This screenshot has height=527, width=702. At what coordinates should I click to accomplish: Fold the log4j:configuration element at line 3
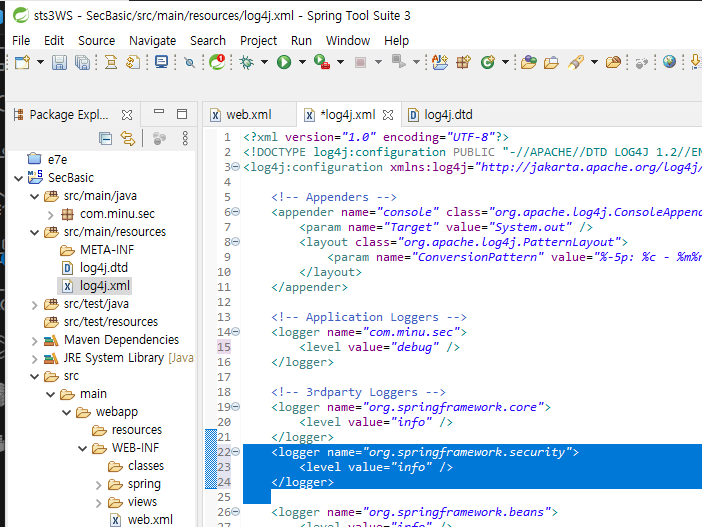click(235, 167)
